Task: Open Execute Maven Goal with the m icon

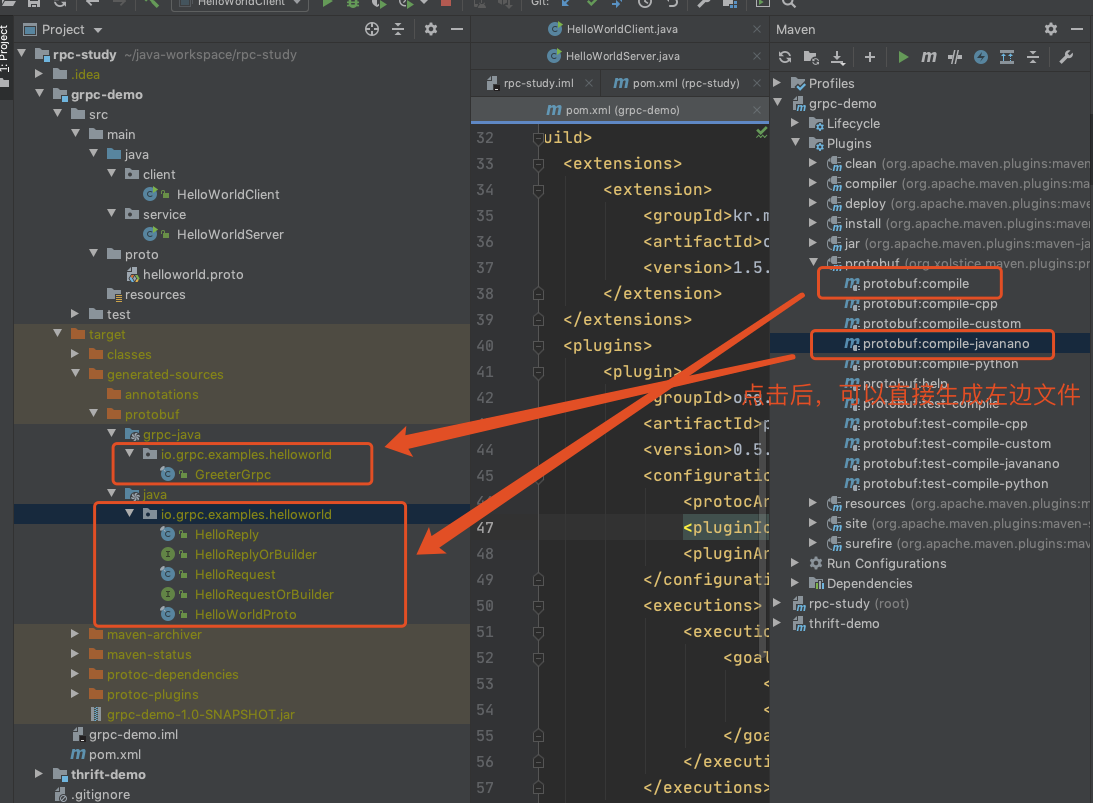Action: tap(928, 57)
